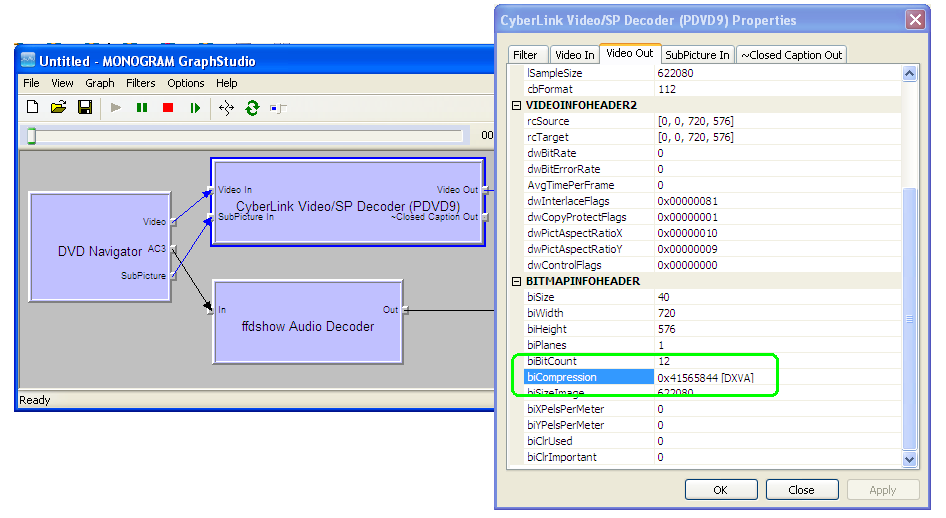Select the biClrImportant row
The height and width of the screenshot is (518, 946).
point(712,457)
